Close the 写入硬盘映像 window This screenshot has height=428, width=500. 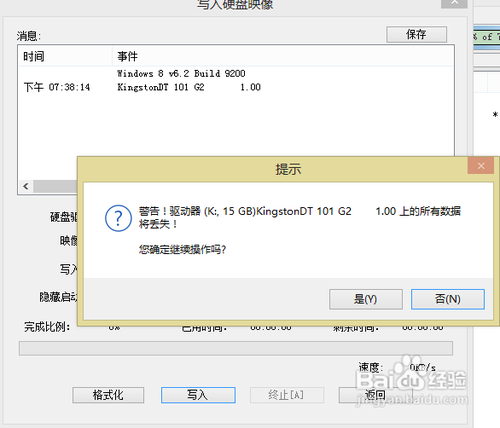click(454, 3)
